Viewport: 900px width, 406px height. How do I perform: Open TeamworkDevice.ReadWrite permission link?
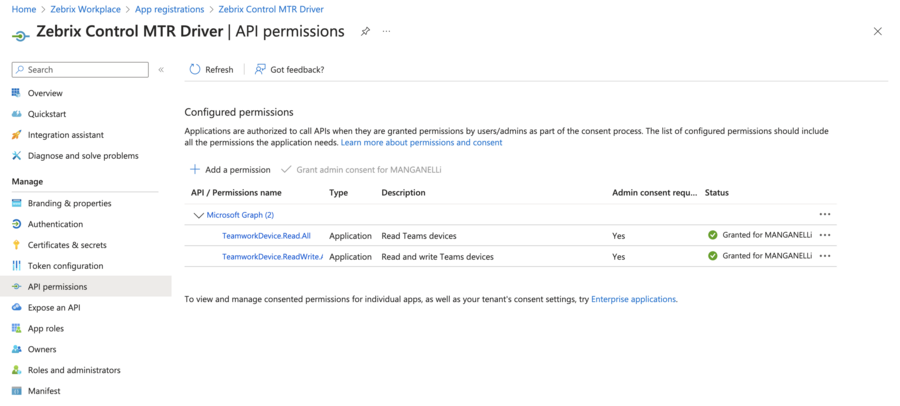(273, 257)
